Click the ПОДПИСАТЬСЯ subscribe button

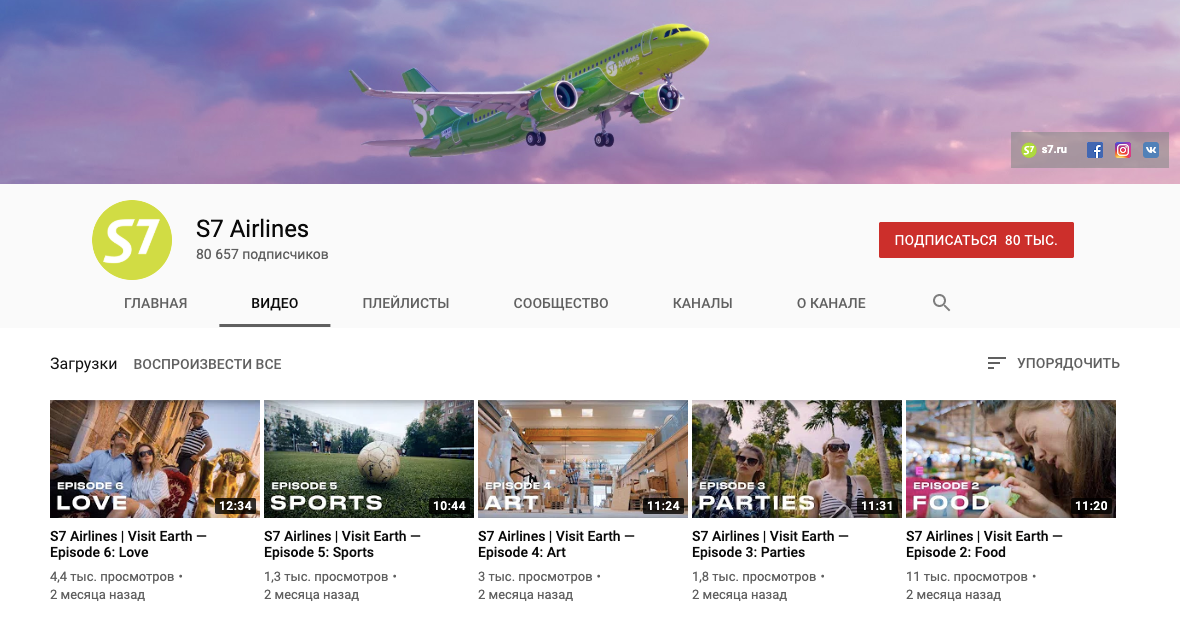(976, 240)
